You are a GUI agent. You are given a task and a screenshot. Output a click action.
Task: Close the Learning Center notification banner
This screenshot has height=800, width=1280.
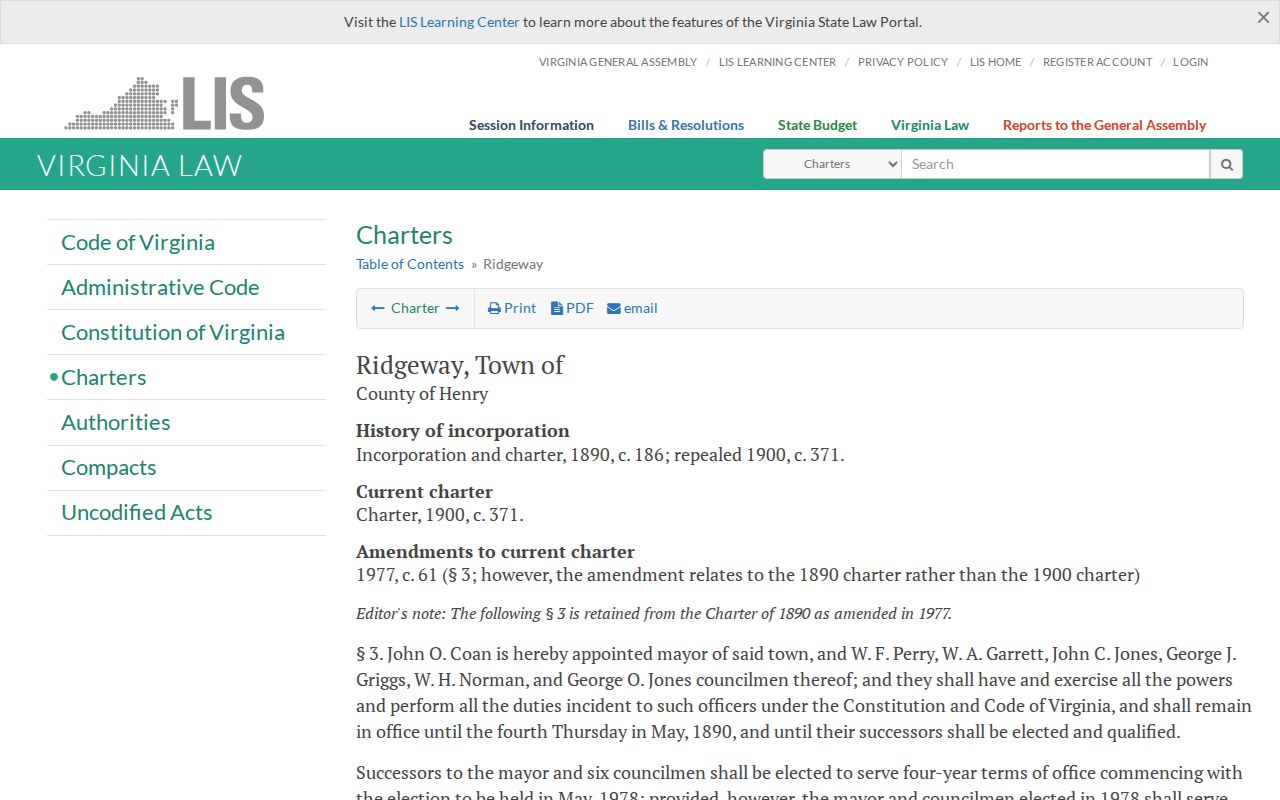click(x=1263, y=18)
